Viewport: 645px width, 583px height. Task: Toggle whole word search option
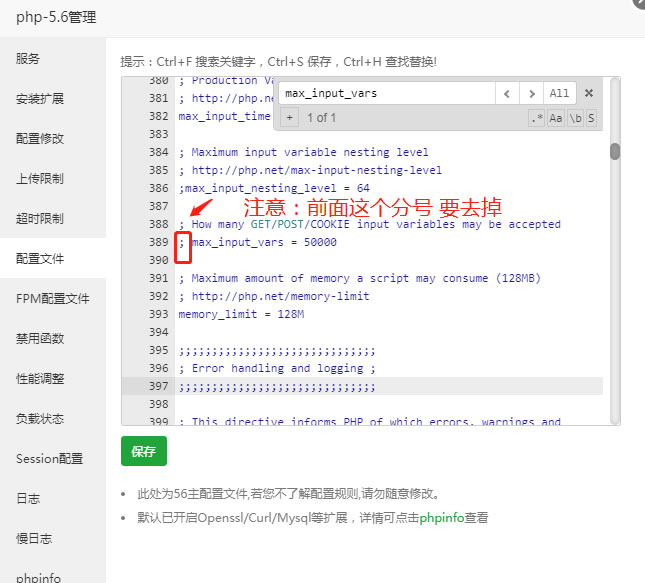tap(575, 118)
